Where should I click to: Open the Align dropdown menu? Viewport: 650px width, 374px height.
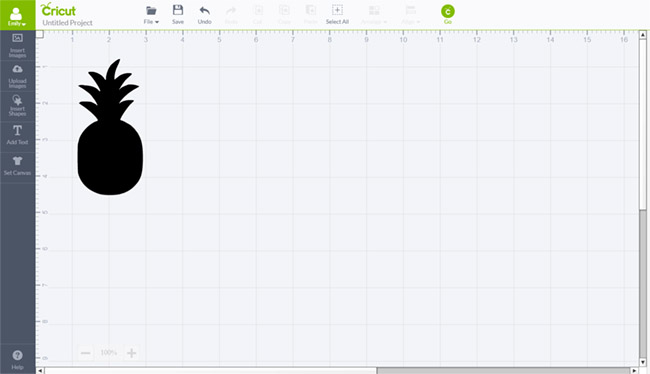point(410,15)
